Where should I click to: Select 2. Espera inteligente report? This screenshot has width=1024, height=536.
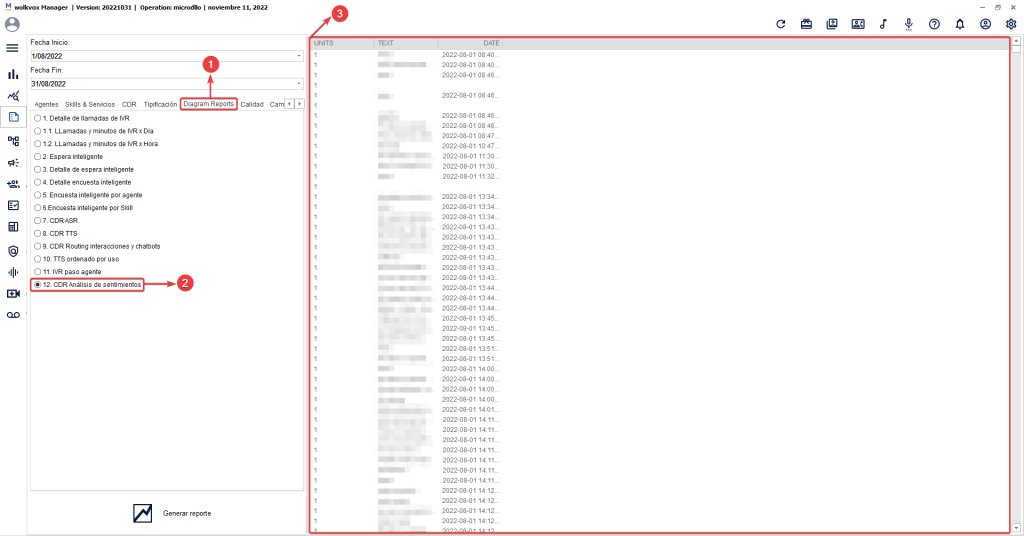click(x=69, y=157)
